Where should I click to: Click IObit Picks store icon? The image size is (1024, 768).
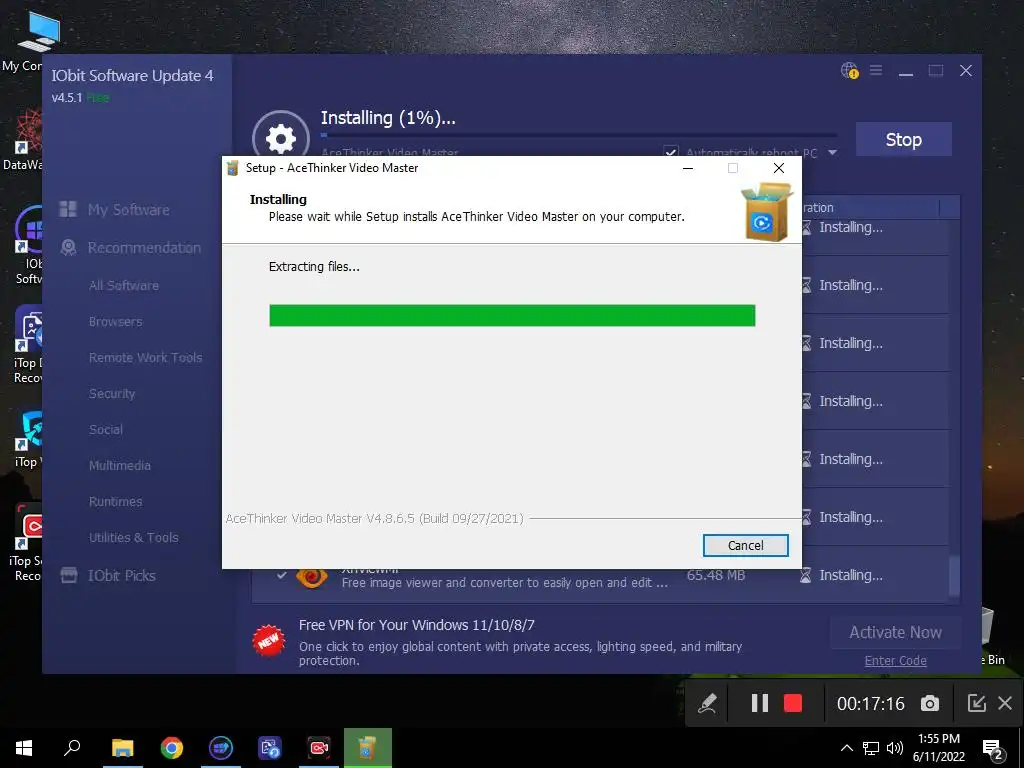69,575
